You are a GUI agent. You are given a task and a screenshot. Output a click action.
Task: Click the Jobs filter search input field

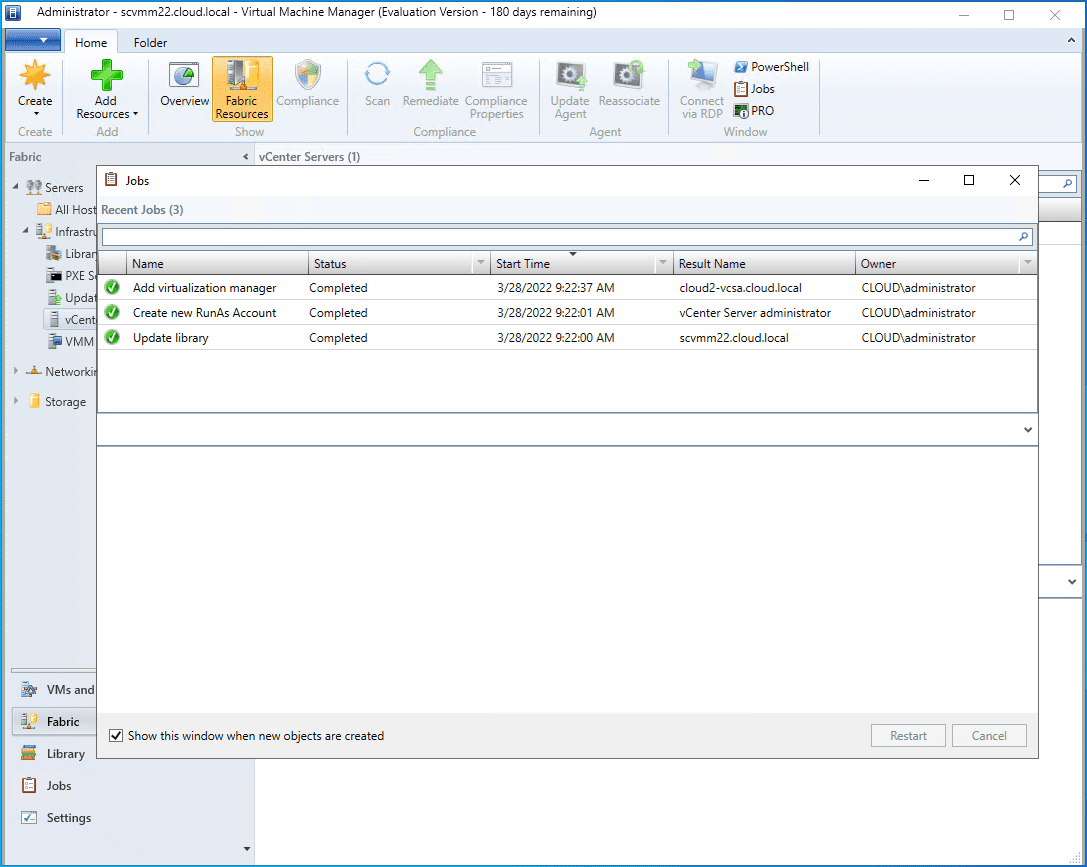pyautogui.click(x=567, y=237)
